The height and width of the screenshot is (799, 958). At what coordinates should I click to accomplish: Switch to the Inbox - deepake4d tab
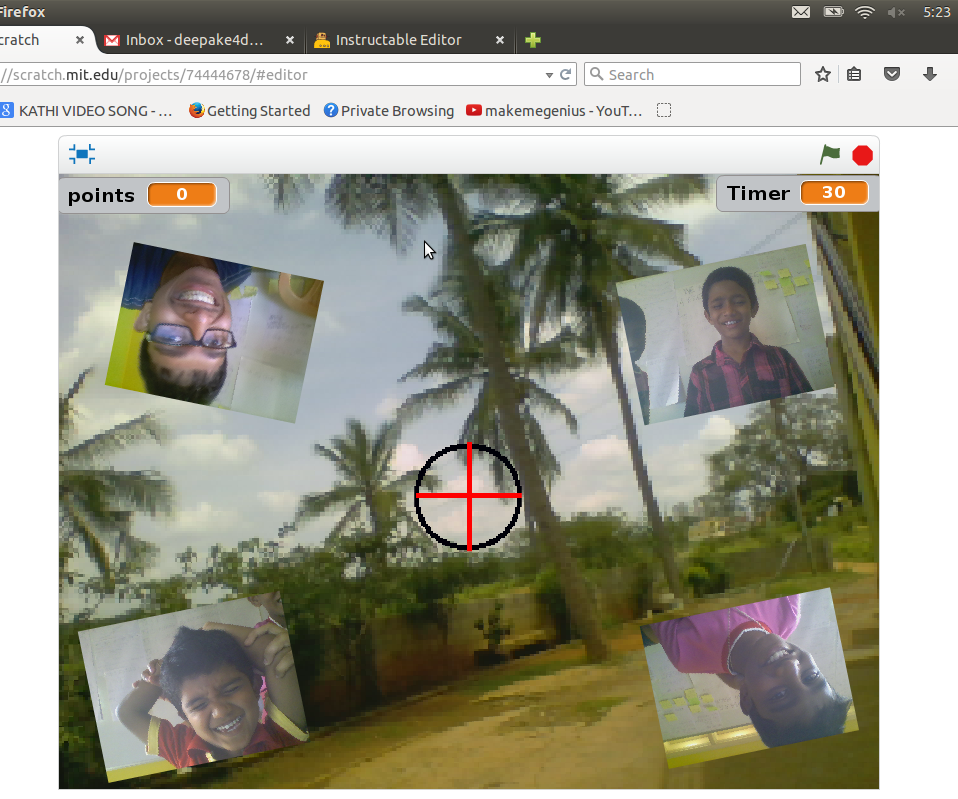coord(195,40)
